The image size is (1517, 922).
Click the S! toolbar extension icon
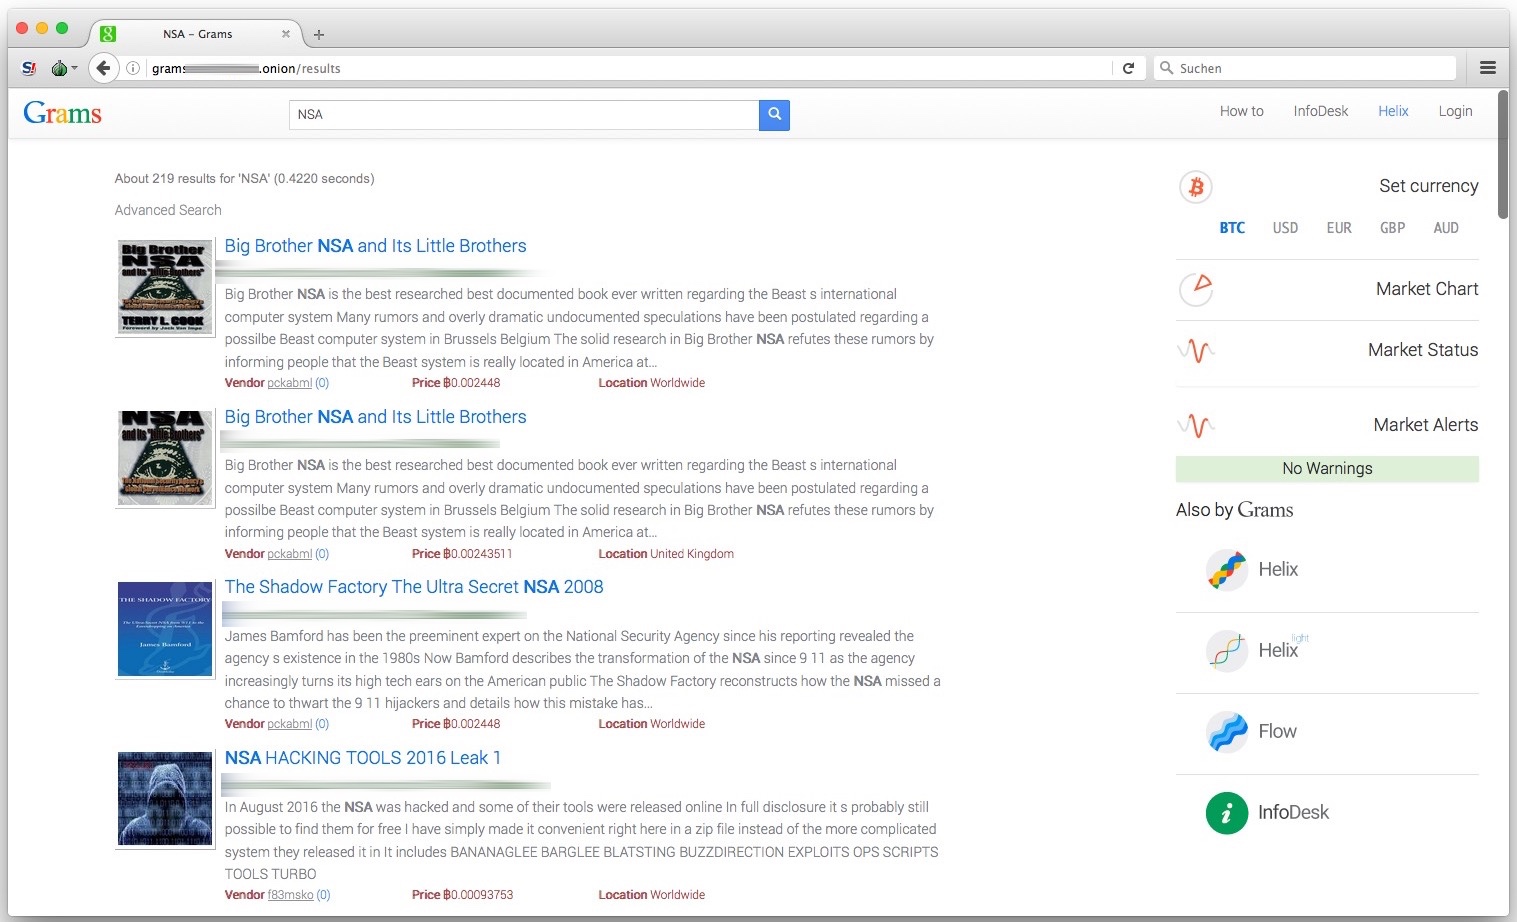click(29, 68)
